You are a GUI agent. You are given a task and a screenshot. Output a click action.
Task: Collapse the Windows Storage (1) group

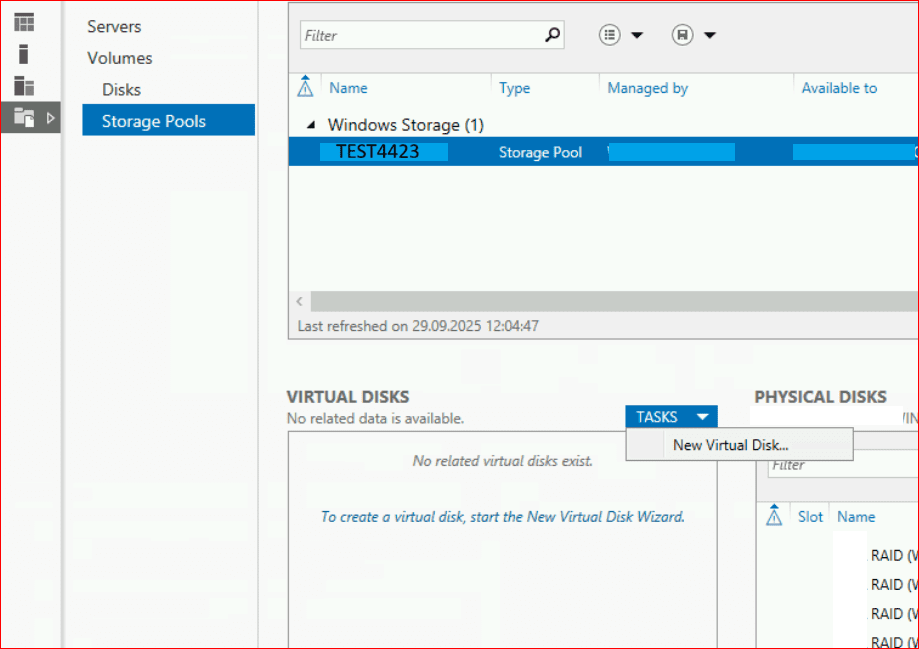(x=311, y=126)
